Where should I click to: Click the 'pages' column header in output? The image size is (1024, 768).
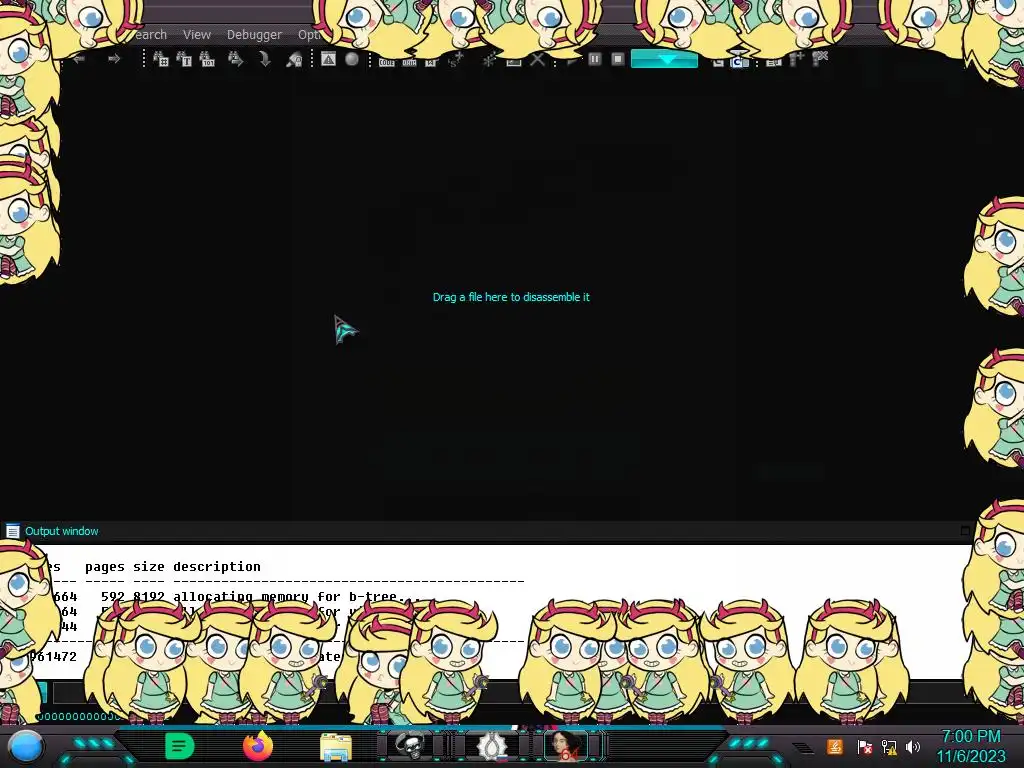104,567
